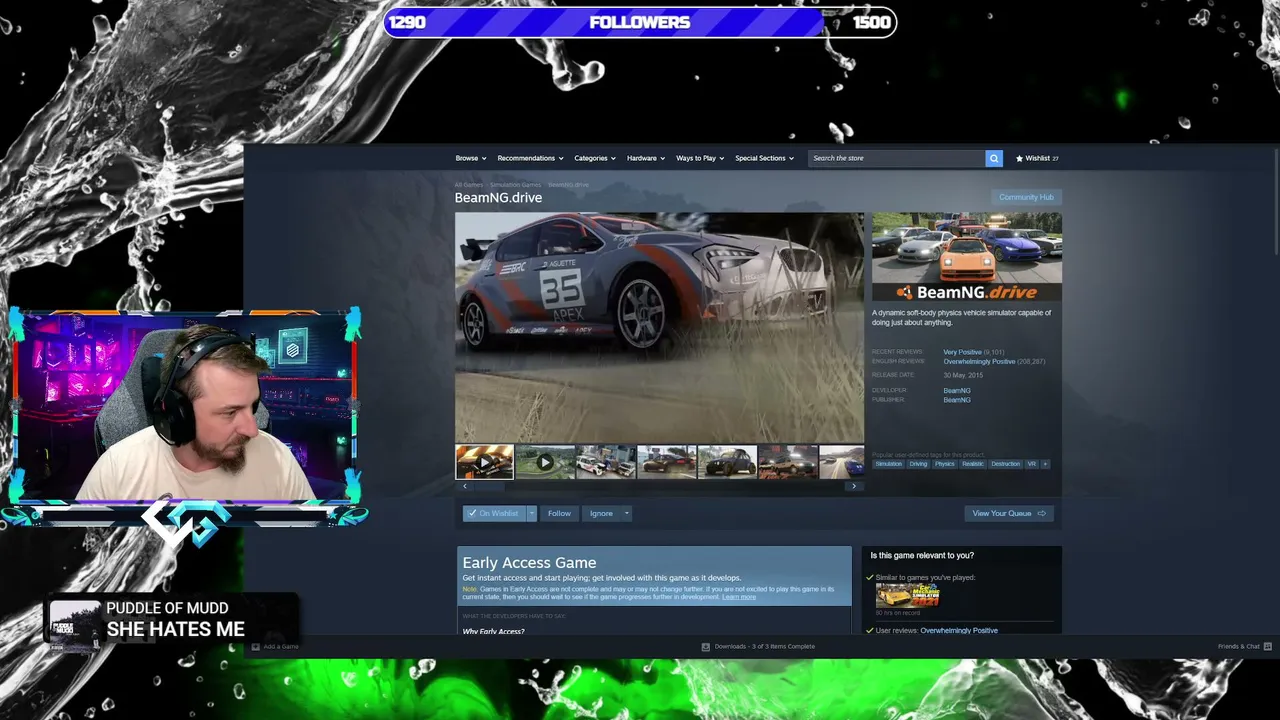Open the Ways to Play menu
Viewport: 1280px width, 720px height.
click(x=700, y=158)
